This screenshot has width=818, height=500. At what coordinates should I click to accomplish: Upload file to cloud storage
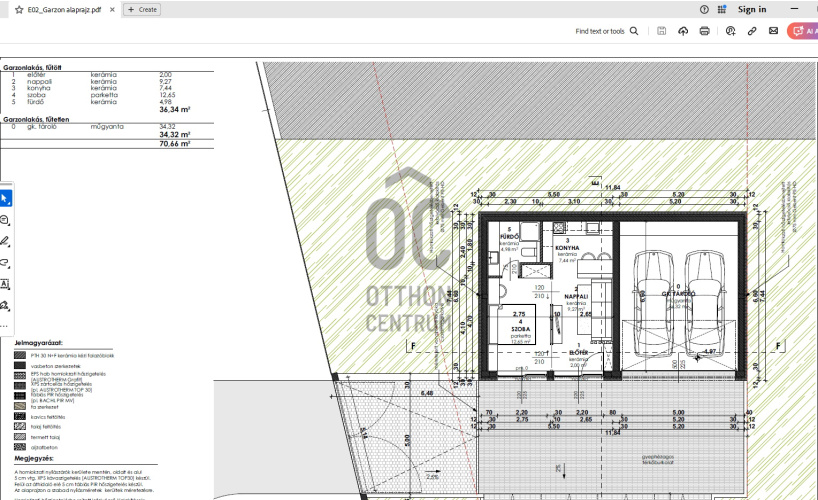point(683,31)
